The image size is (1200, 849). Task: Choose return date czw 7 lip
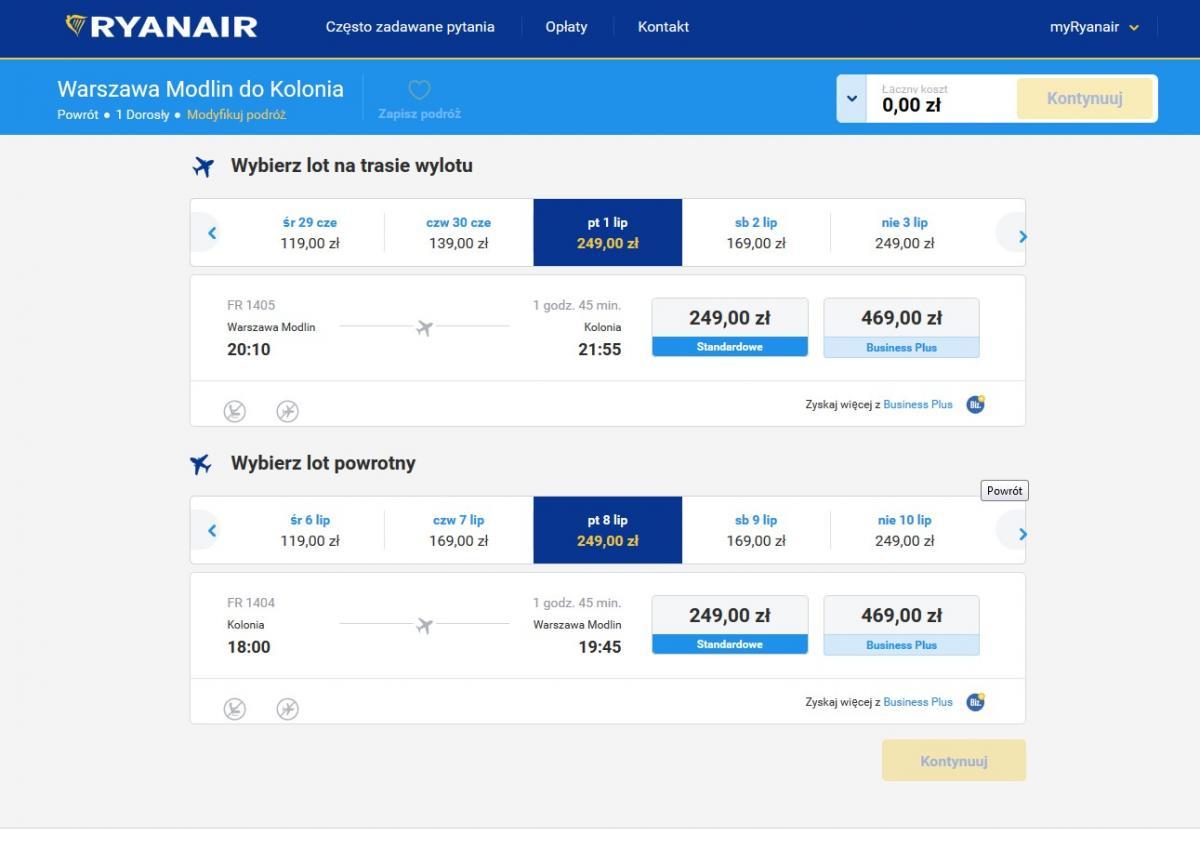pos(459,530)
